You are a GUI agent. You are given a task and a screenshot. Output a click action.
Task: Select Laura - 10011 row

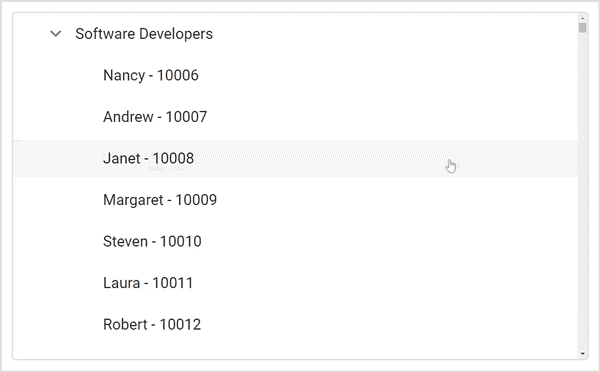point(295,283)
